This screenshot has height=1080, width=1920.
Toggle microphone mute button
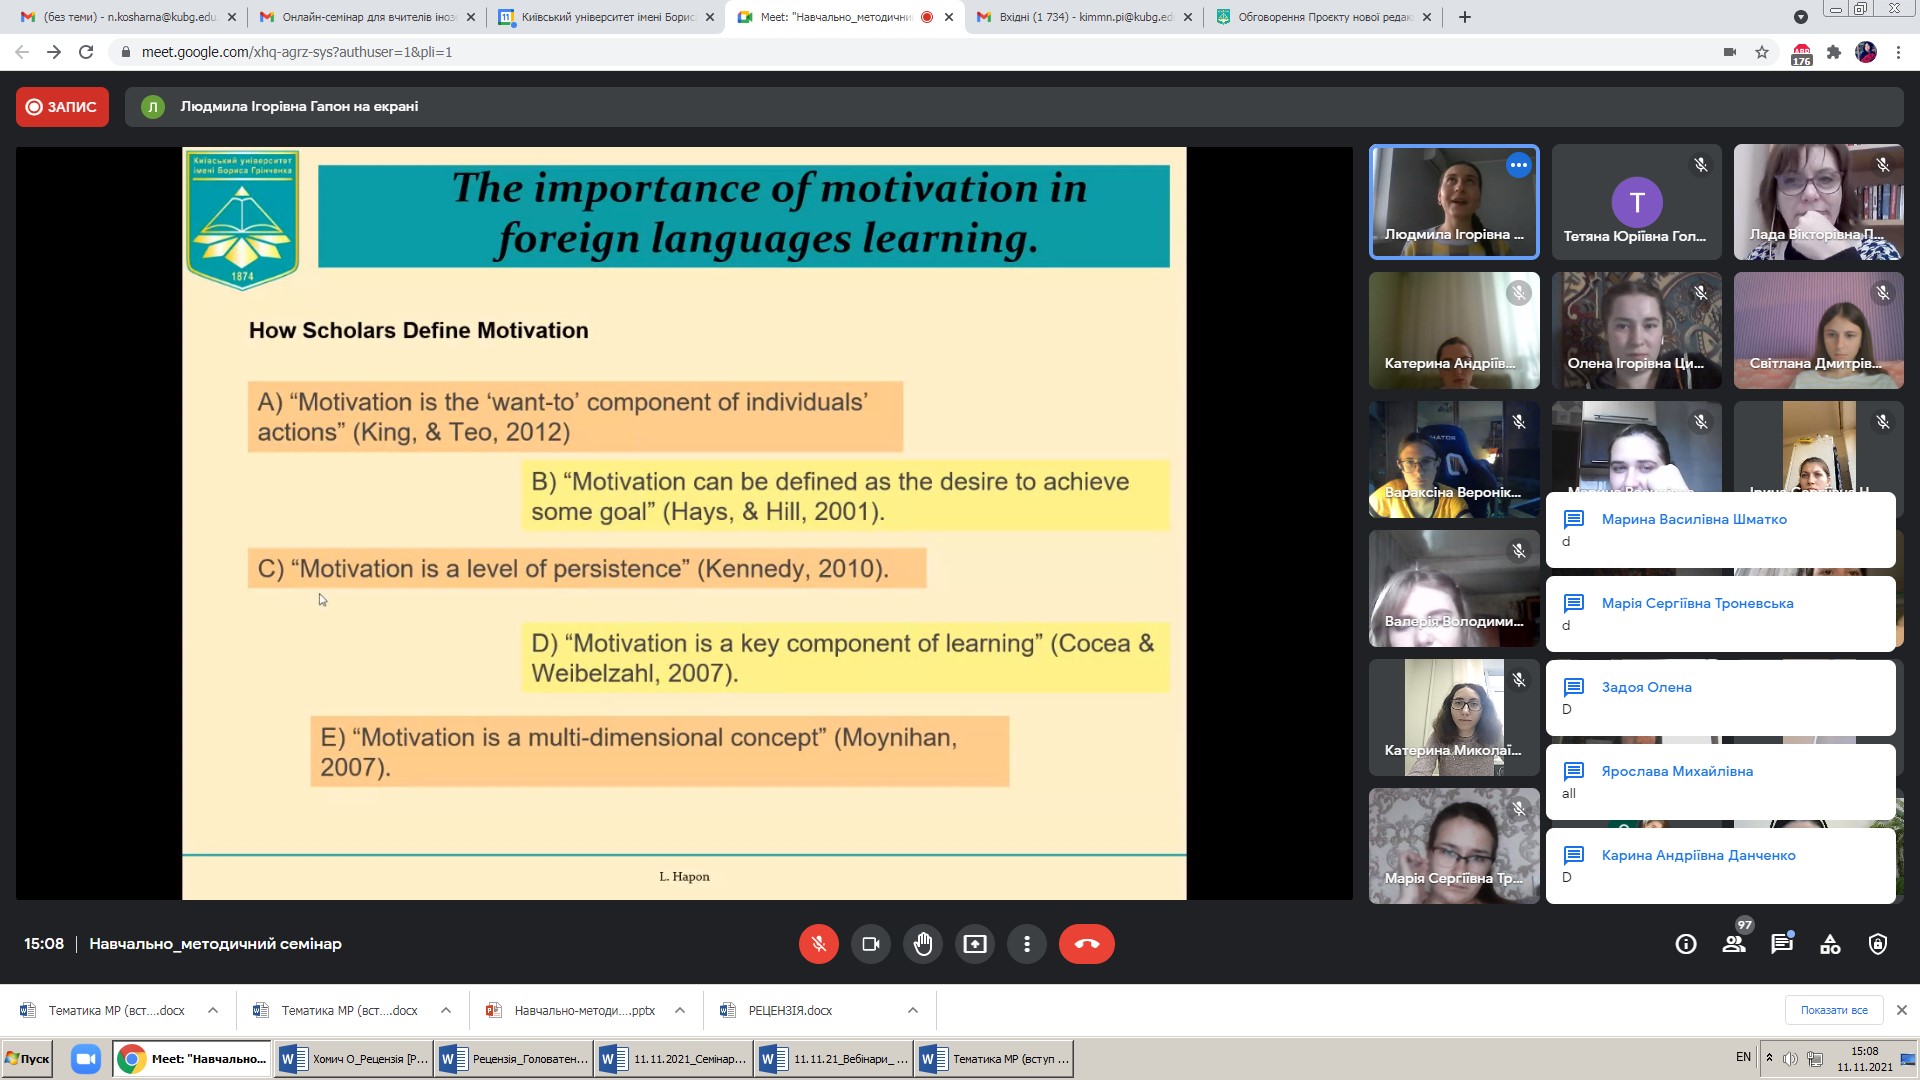coord(818,944)
